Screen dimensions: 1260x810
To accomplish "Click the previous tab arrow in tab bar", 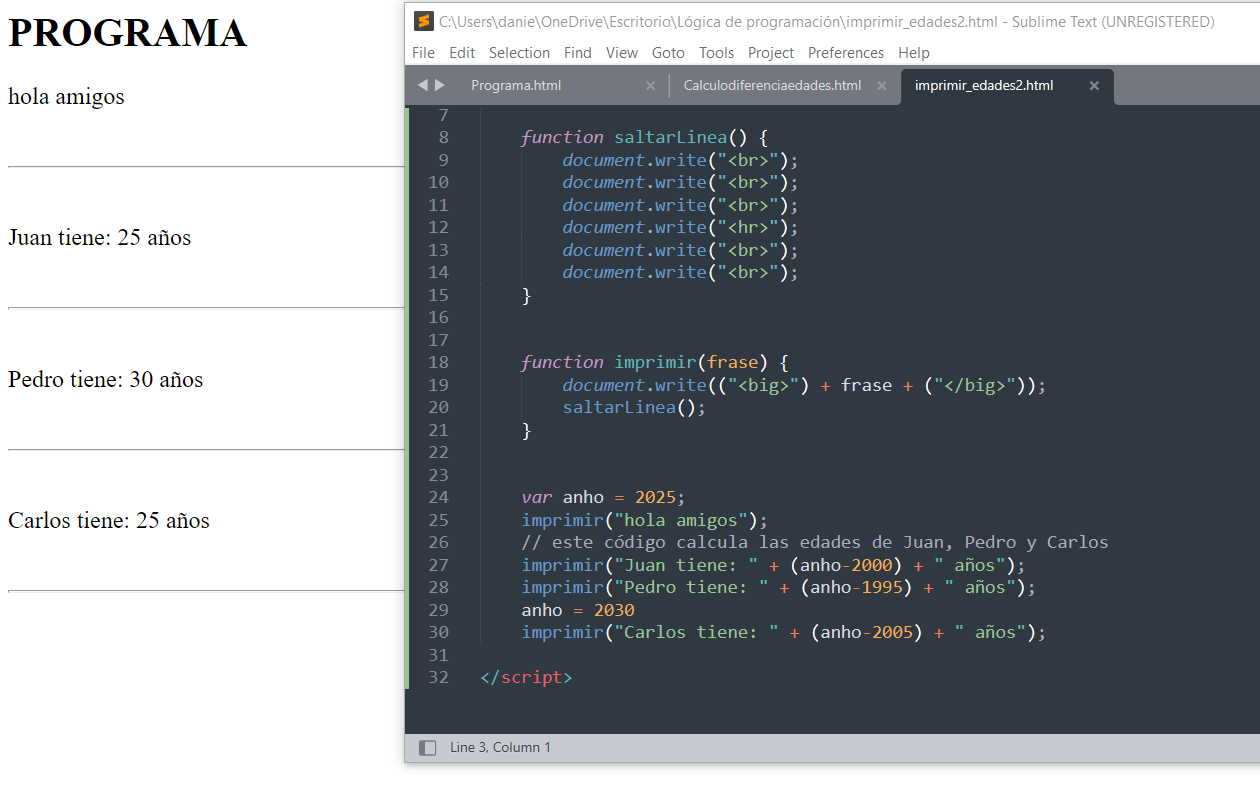I will (422, 85).
